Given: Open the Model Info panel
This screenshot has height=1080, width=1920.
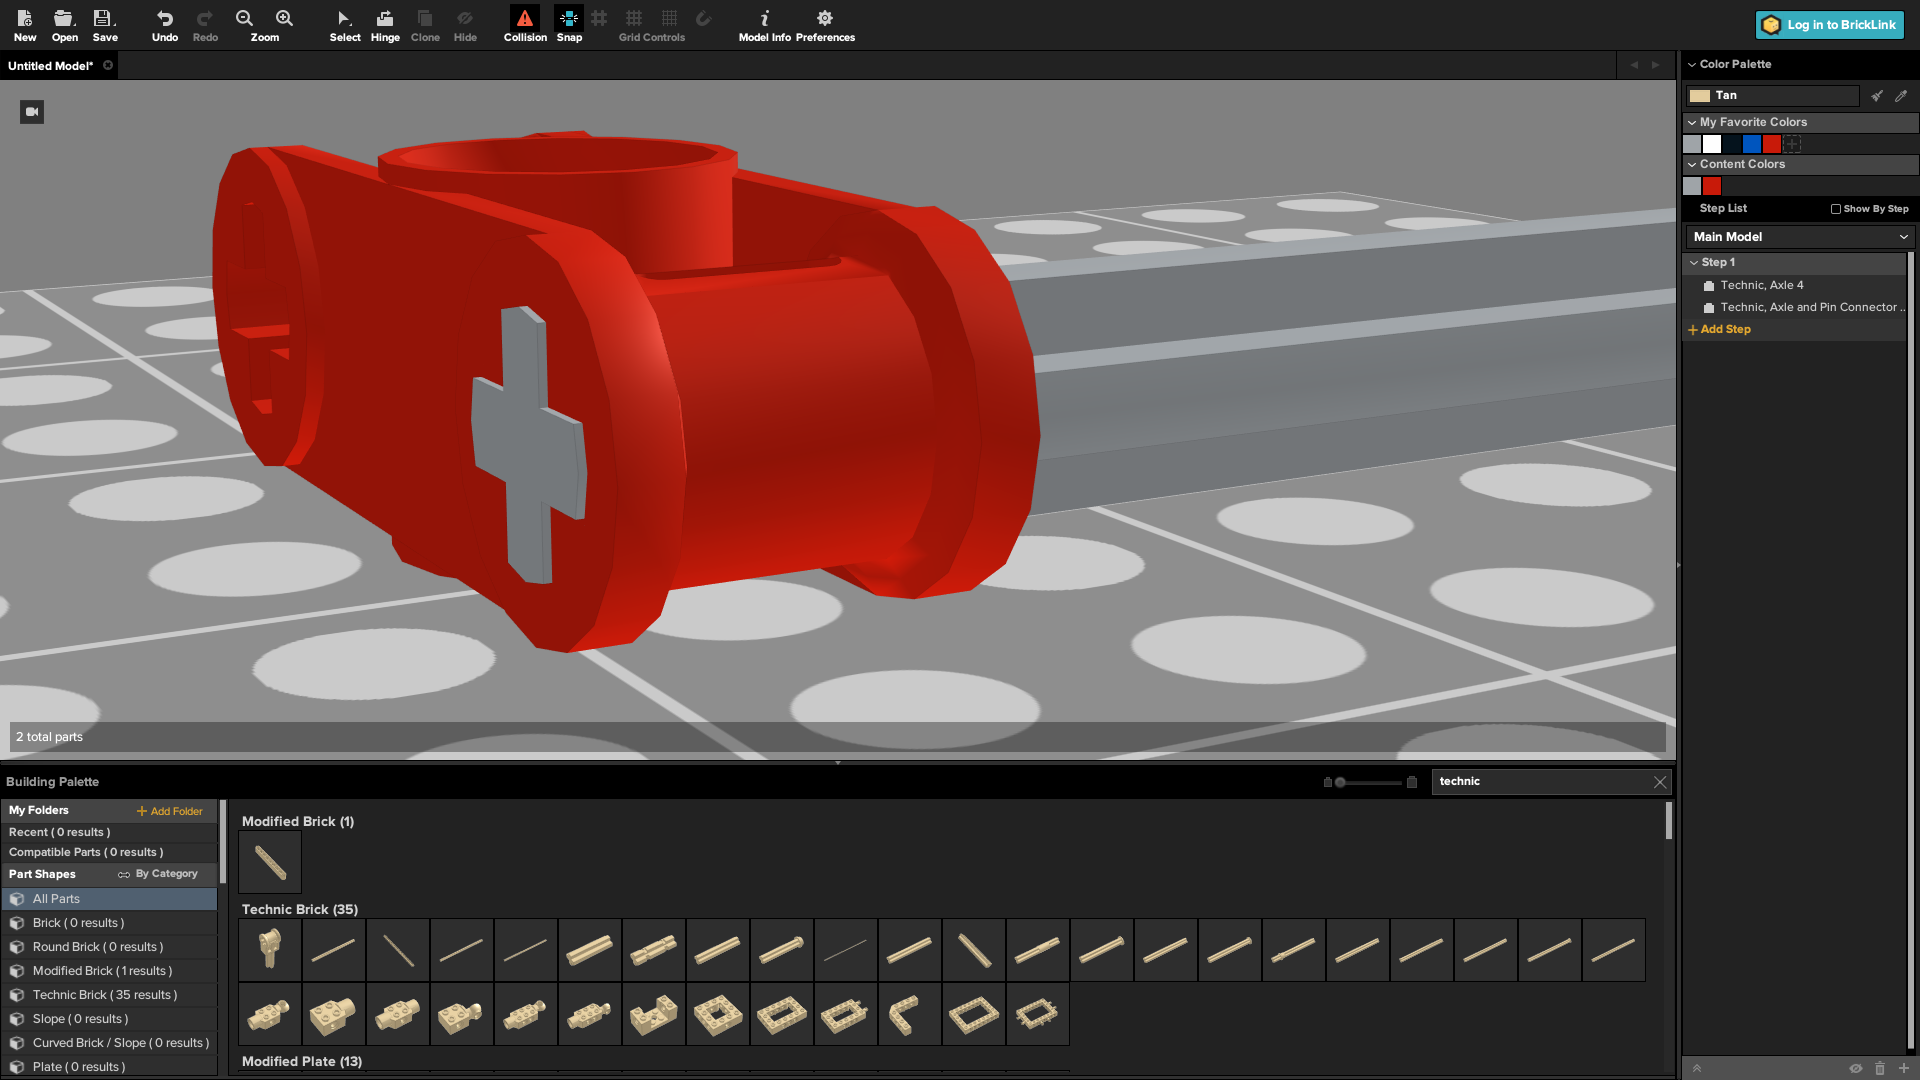Looking at the screenshot, I should pos(764,19).
